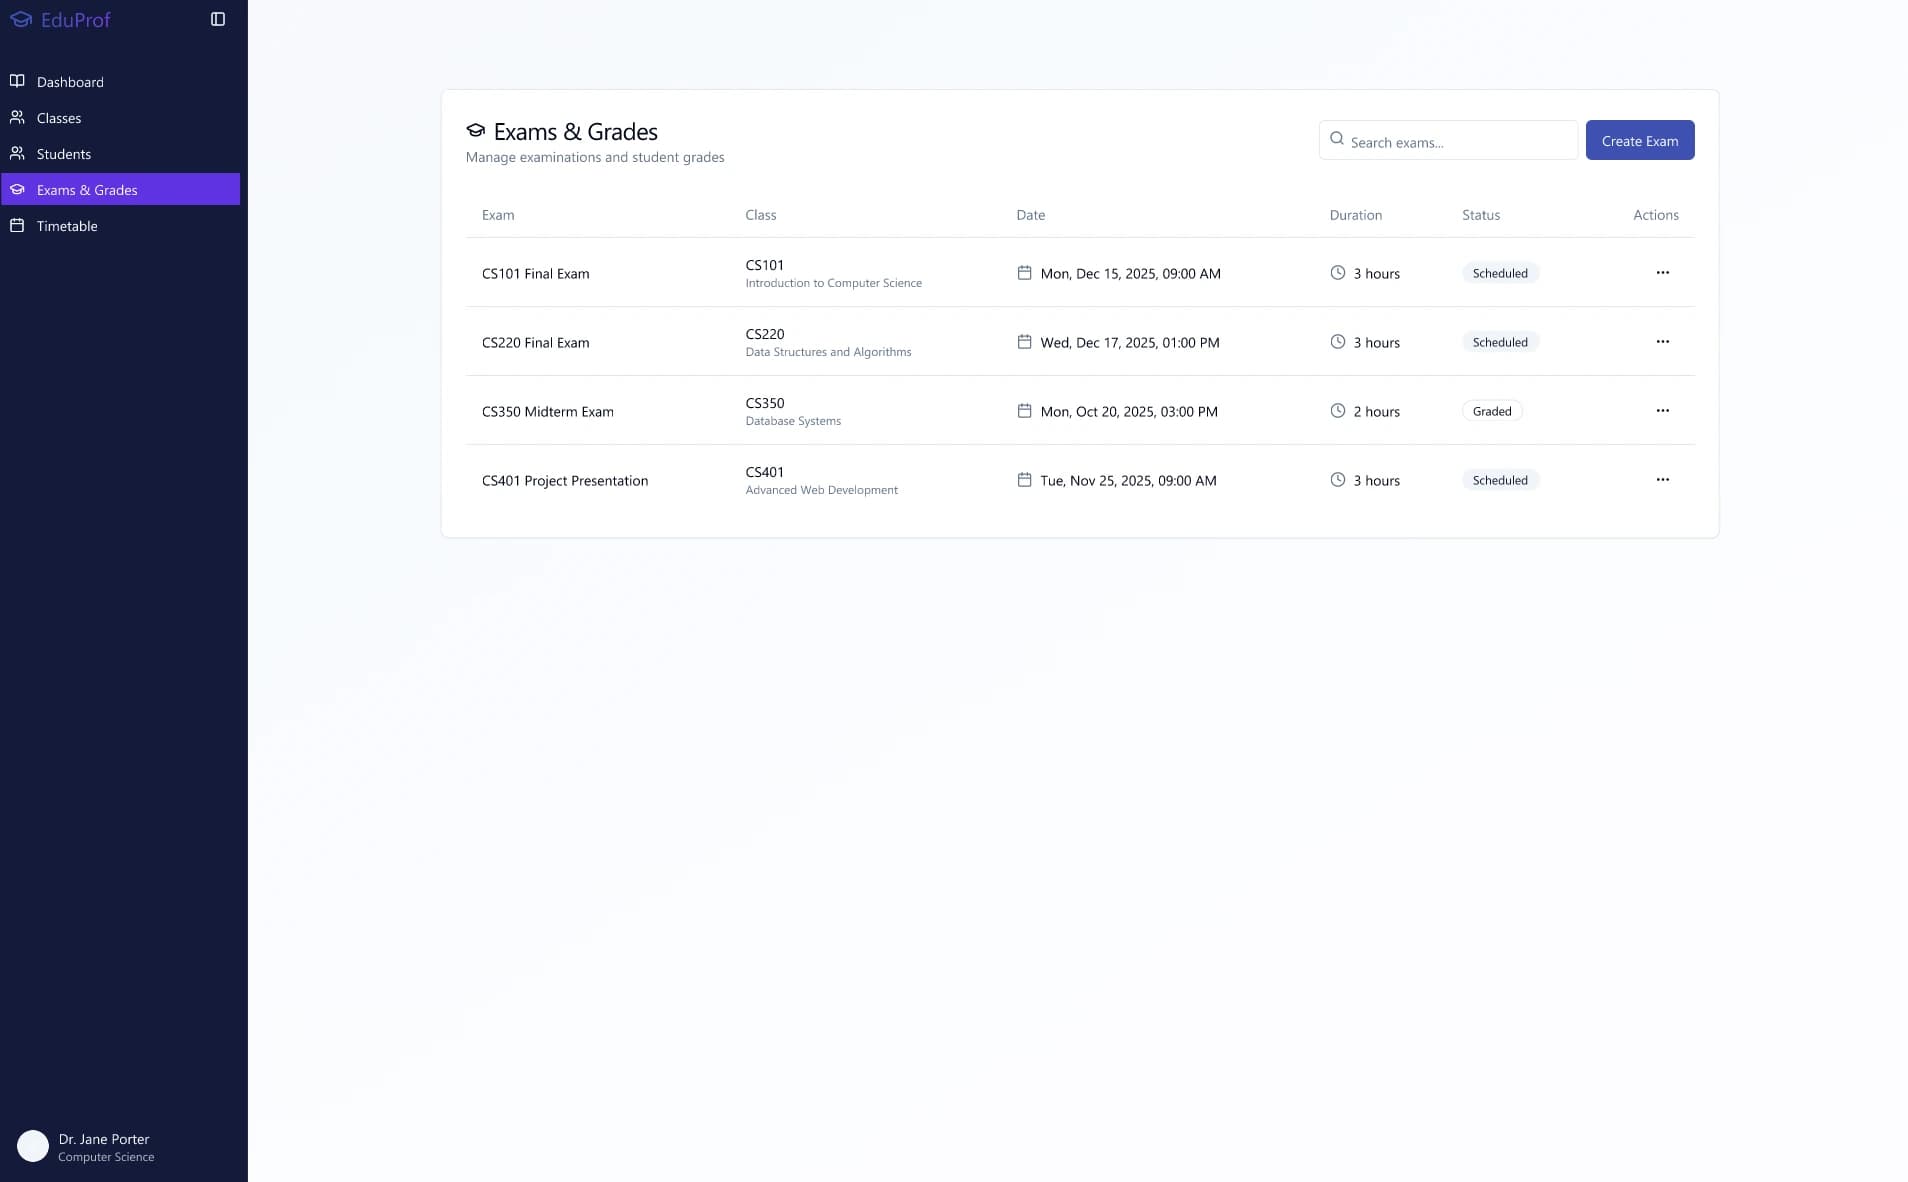Click the Date column header
This screenshot has width=1908, height=1182.
click(1031, 215)
